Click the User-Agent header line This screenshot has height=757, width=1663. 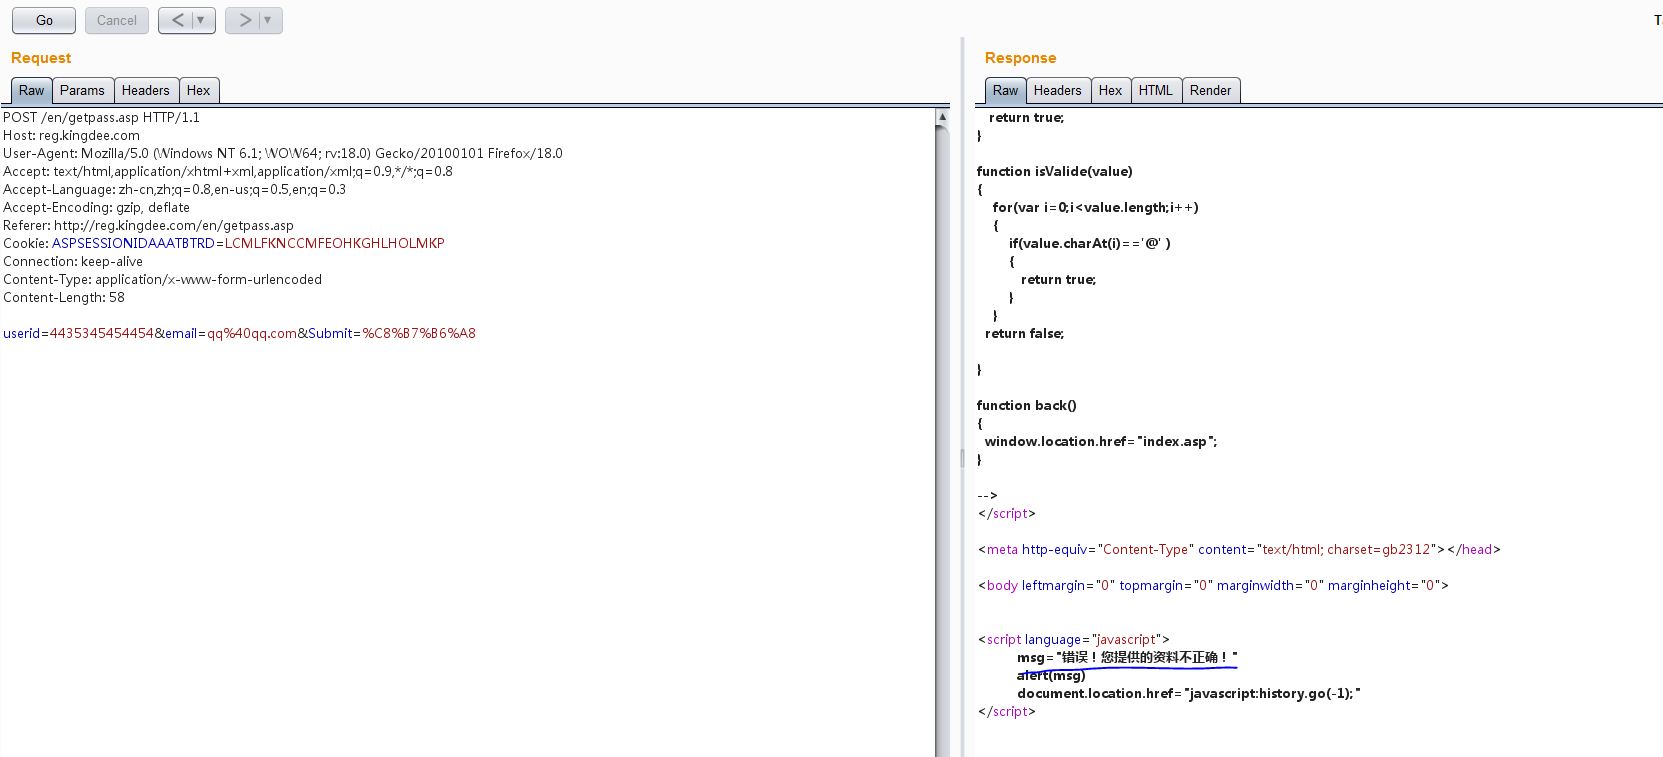coord(283,153)
